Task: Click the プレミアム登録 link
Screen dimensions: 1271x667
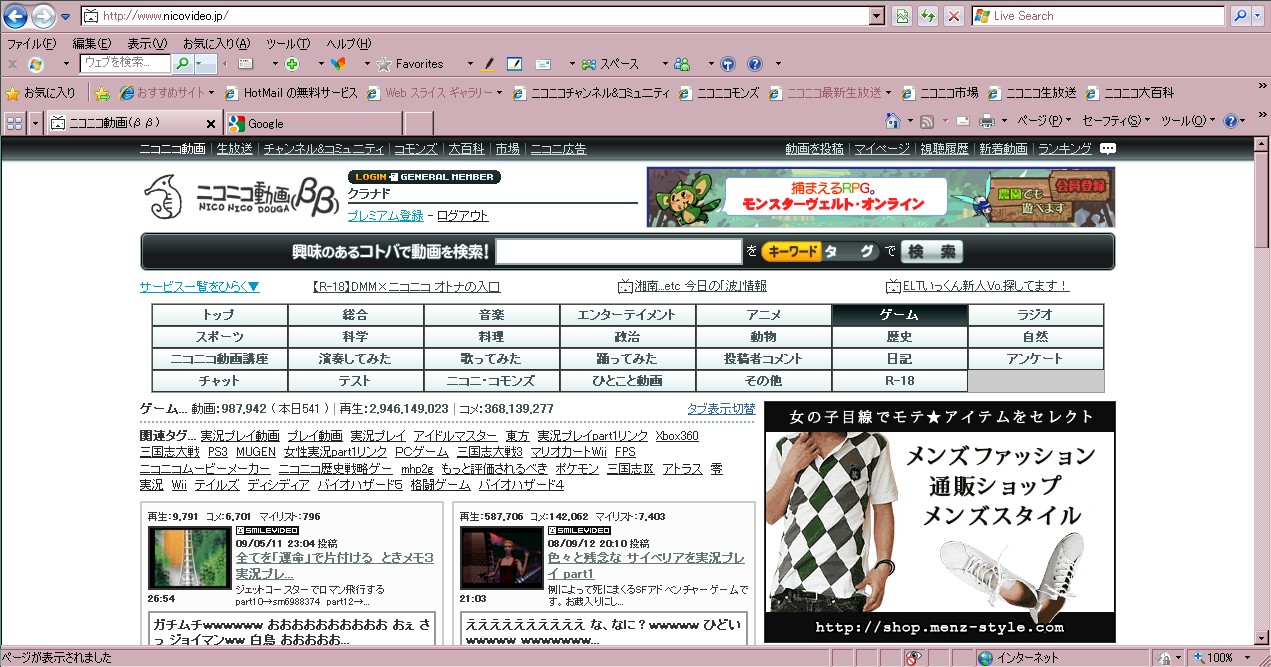Action: 385,216
